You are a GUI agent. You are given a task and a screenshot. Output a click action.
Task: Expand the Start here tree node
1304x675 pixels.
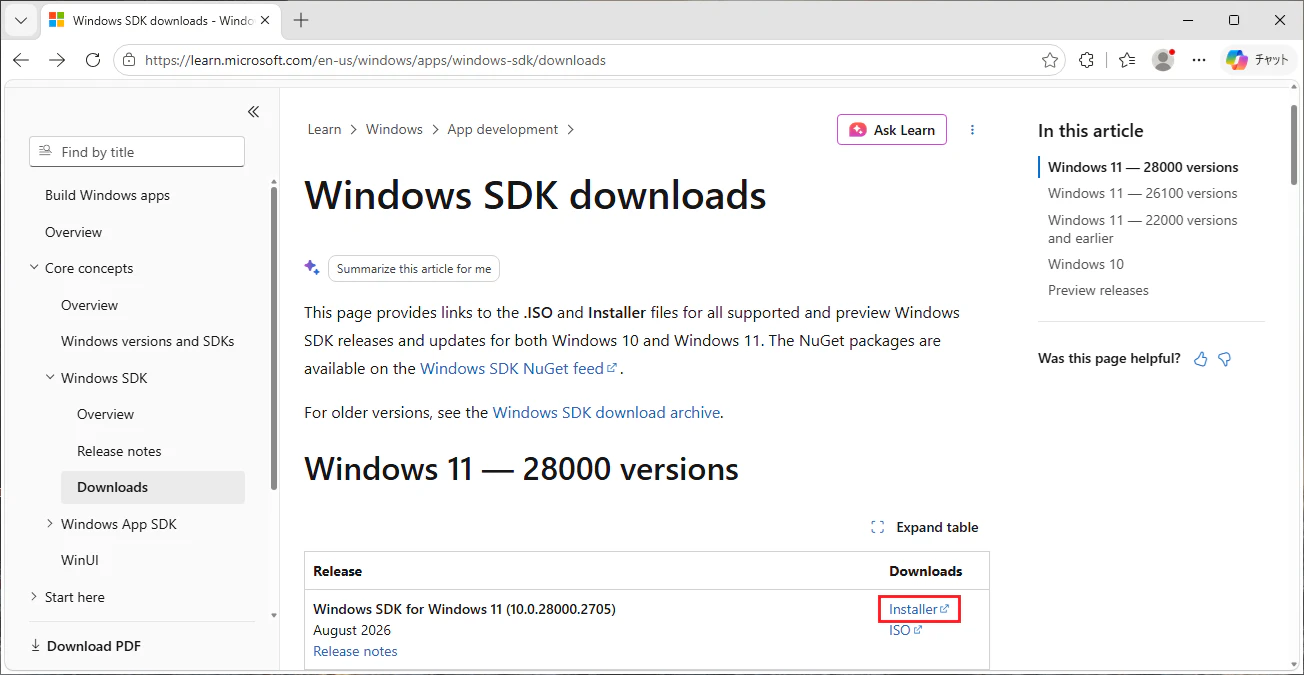[35, 597]
